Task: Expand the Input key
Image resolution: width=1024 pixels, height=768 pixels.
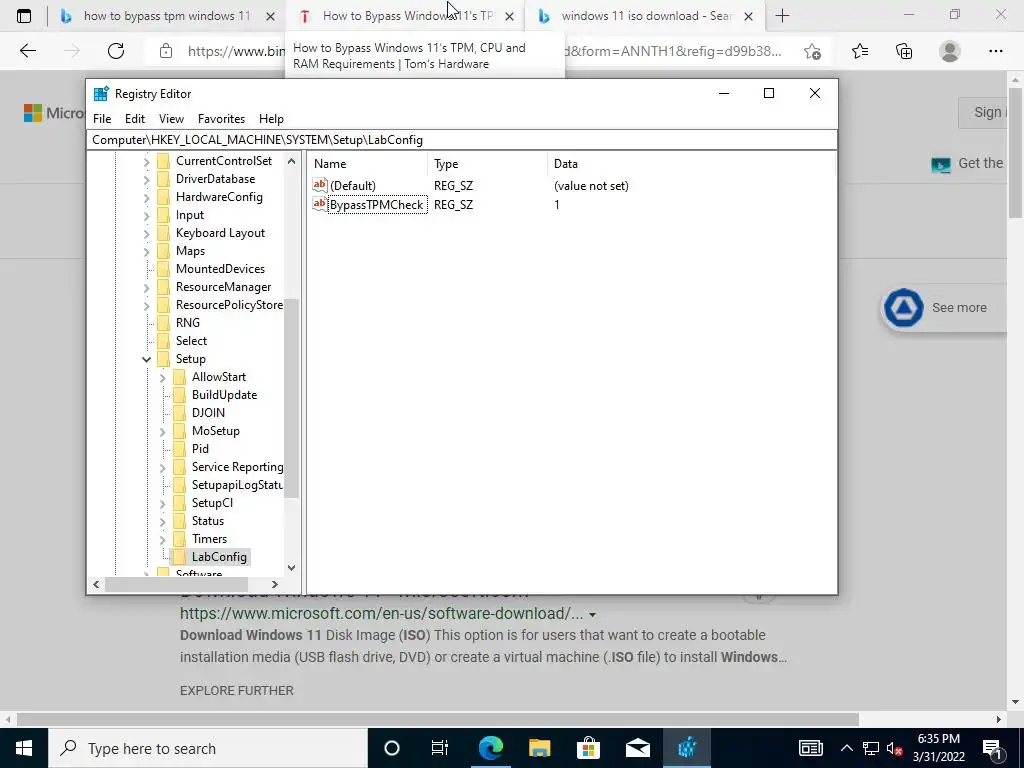Action: [146, 215]
